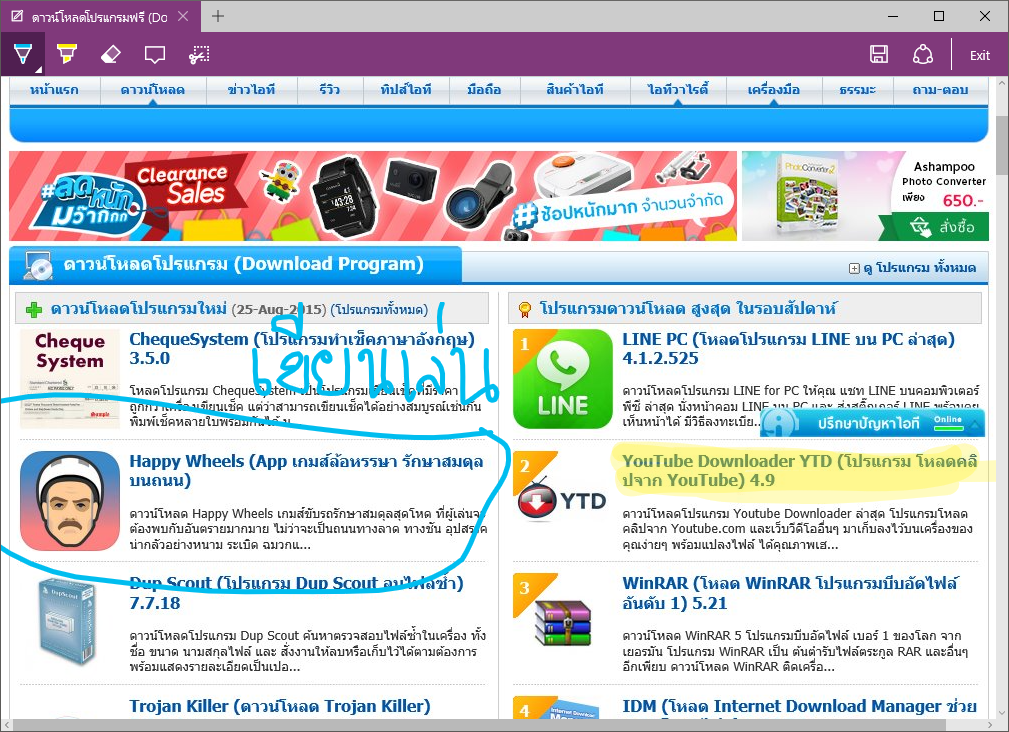Choose the Eraser tool
Viewport: 1009px width, 732px height.
(111, 54)
